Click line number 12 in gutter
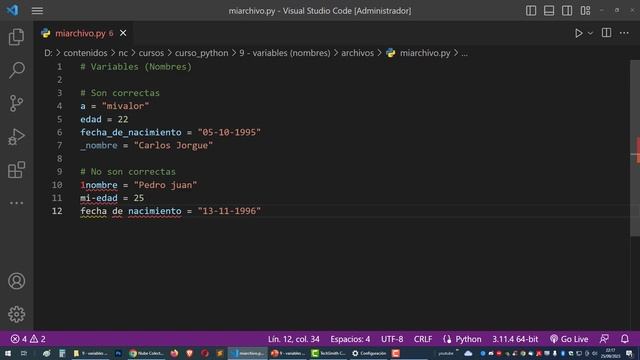This screenshot has width=640, height=360. (x=57, y=211)
